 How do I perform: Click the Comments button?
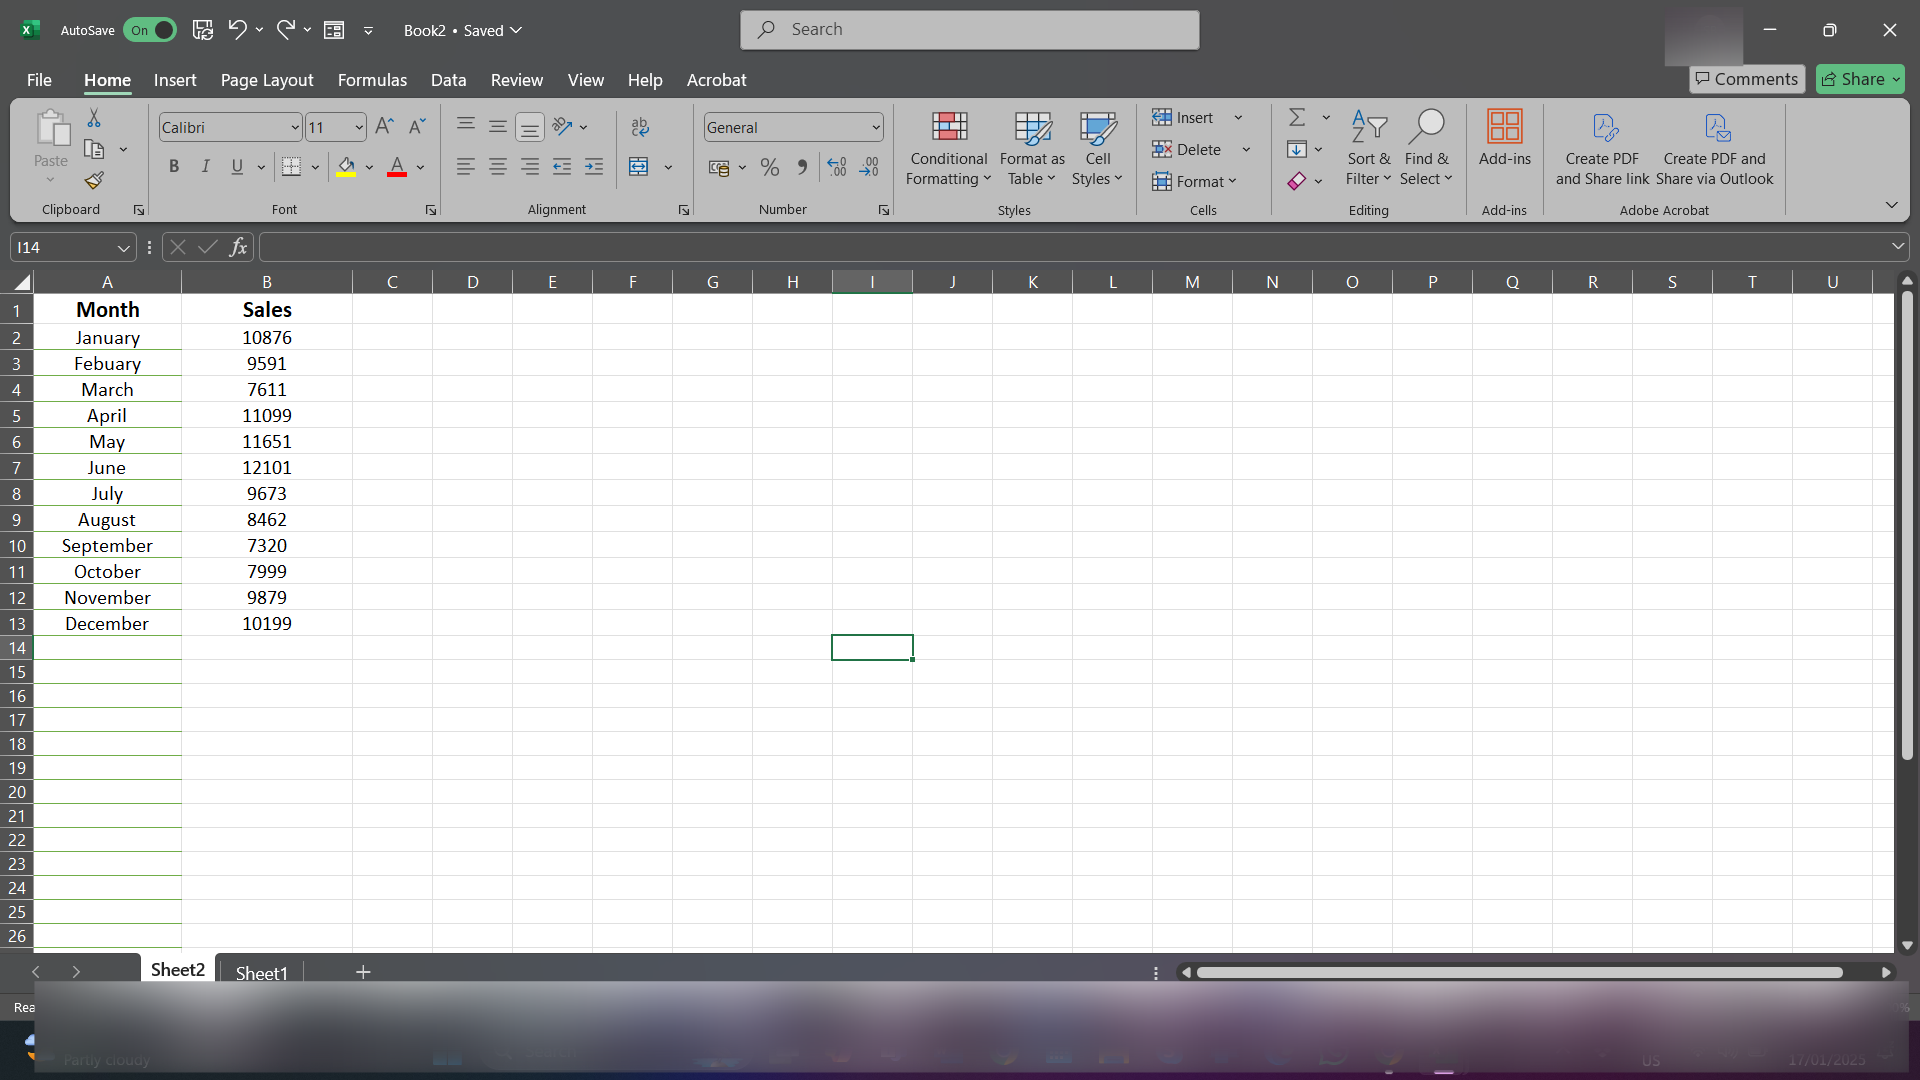1746,79
